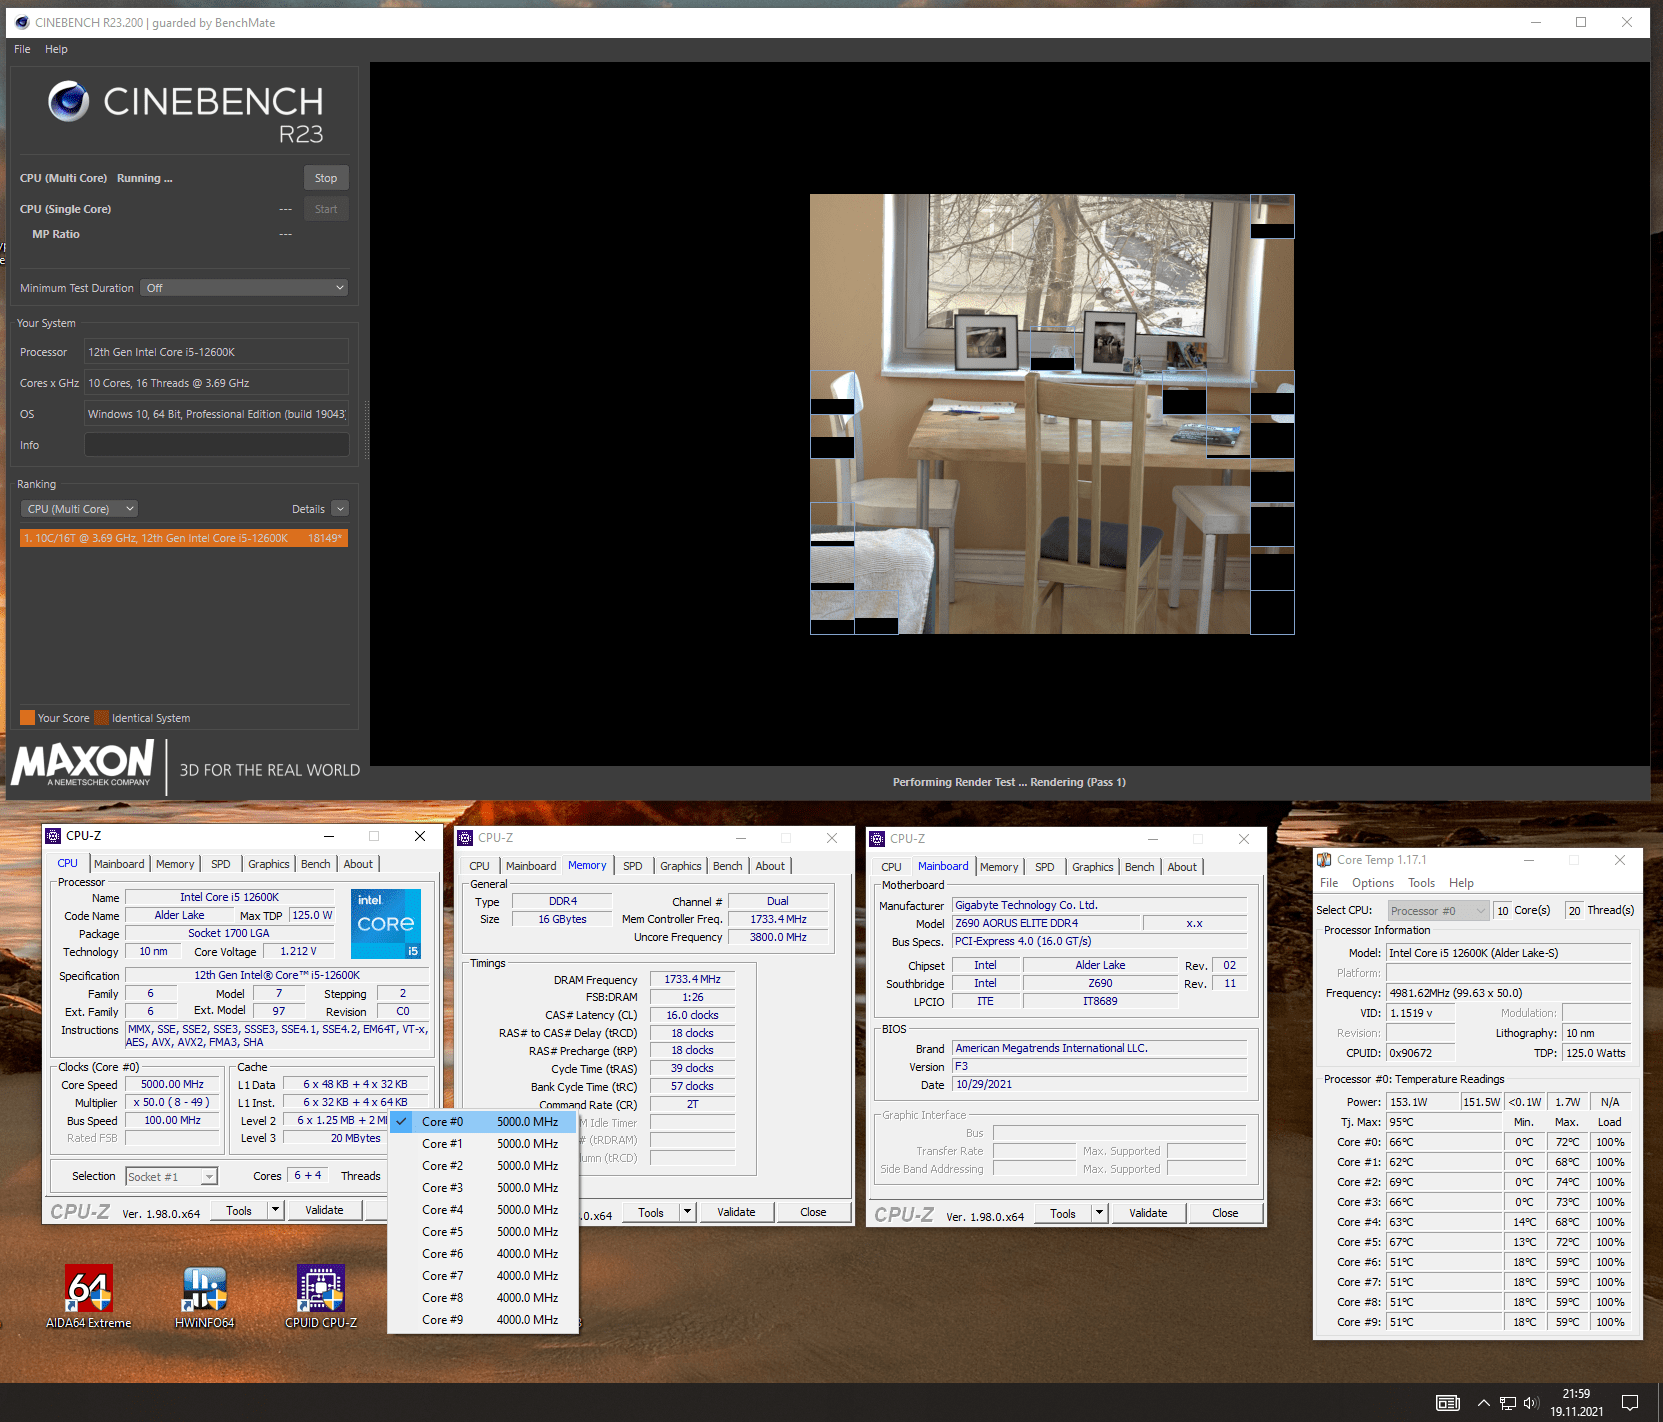Click the title icon of the CPU-Z Mainboard window
Screen dimensions: 1663x1422
tap(877, 839)
